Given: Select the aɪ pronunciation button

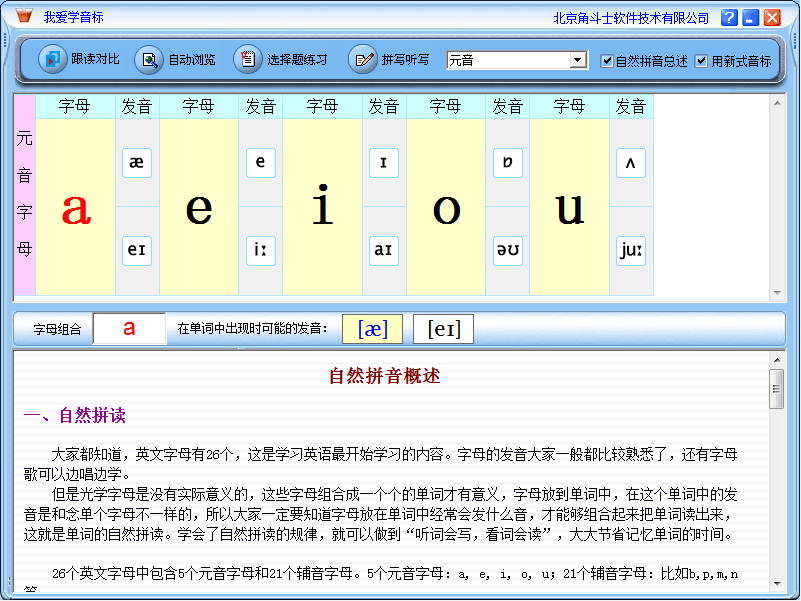Looking at the screenshot, I should tap(384, 251).
